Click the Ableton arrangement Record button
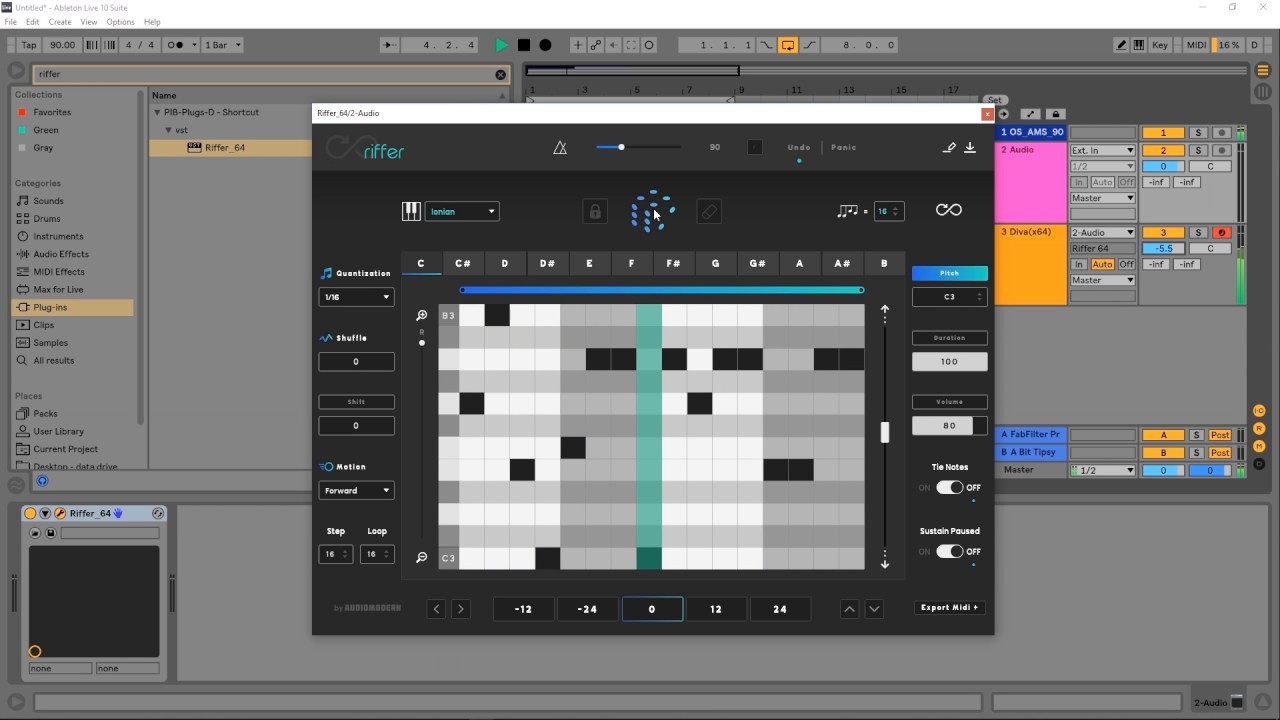 pos(545,45)
